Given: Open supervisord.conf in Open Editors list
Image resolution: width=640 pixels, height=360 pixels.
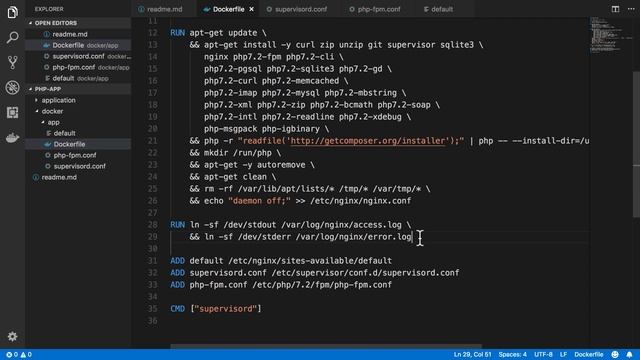Looking at the screenshot, I should (78, 56).
